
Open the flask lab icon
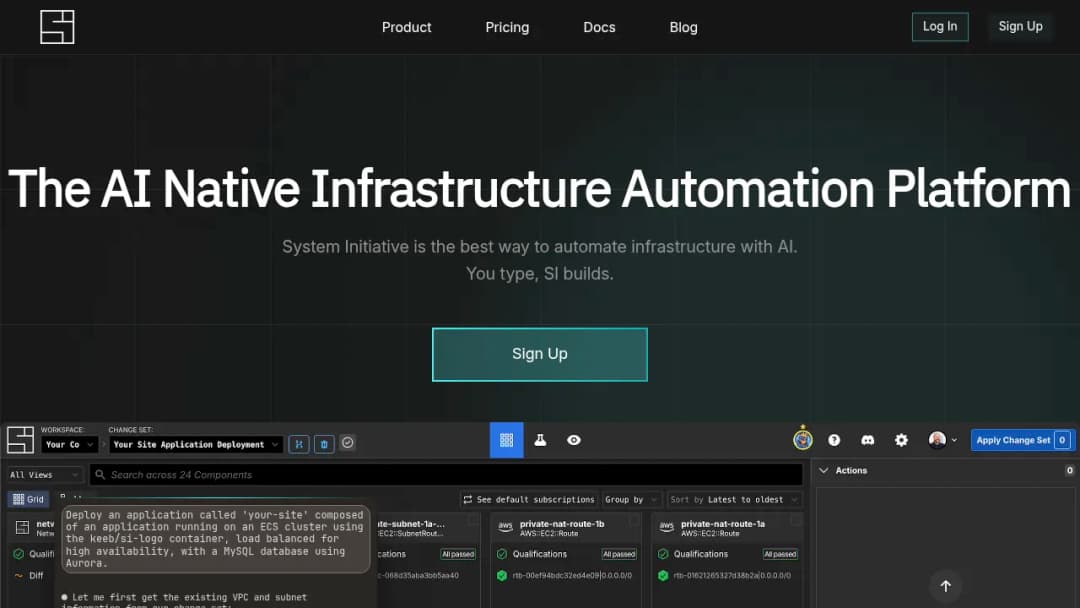[540, 440]
